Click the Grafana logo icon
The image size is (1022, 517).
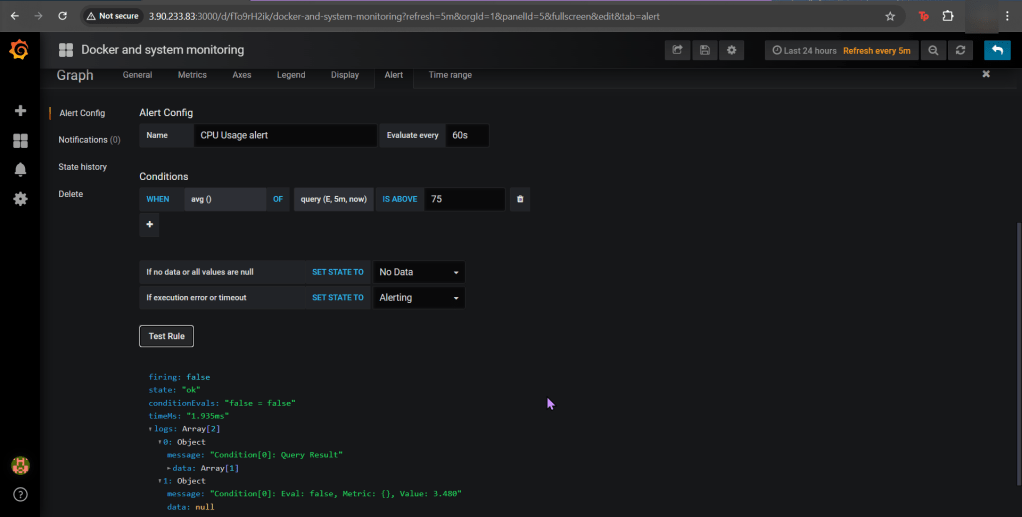coord(20,50)
